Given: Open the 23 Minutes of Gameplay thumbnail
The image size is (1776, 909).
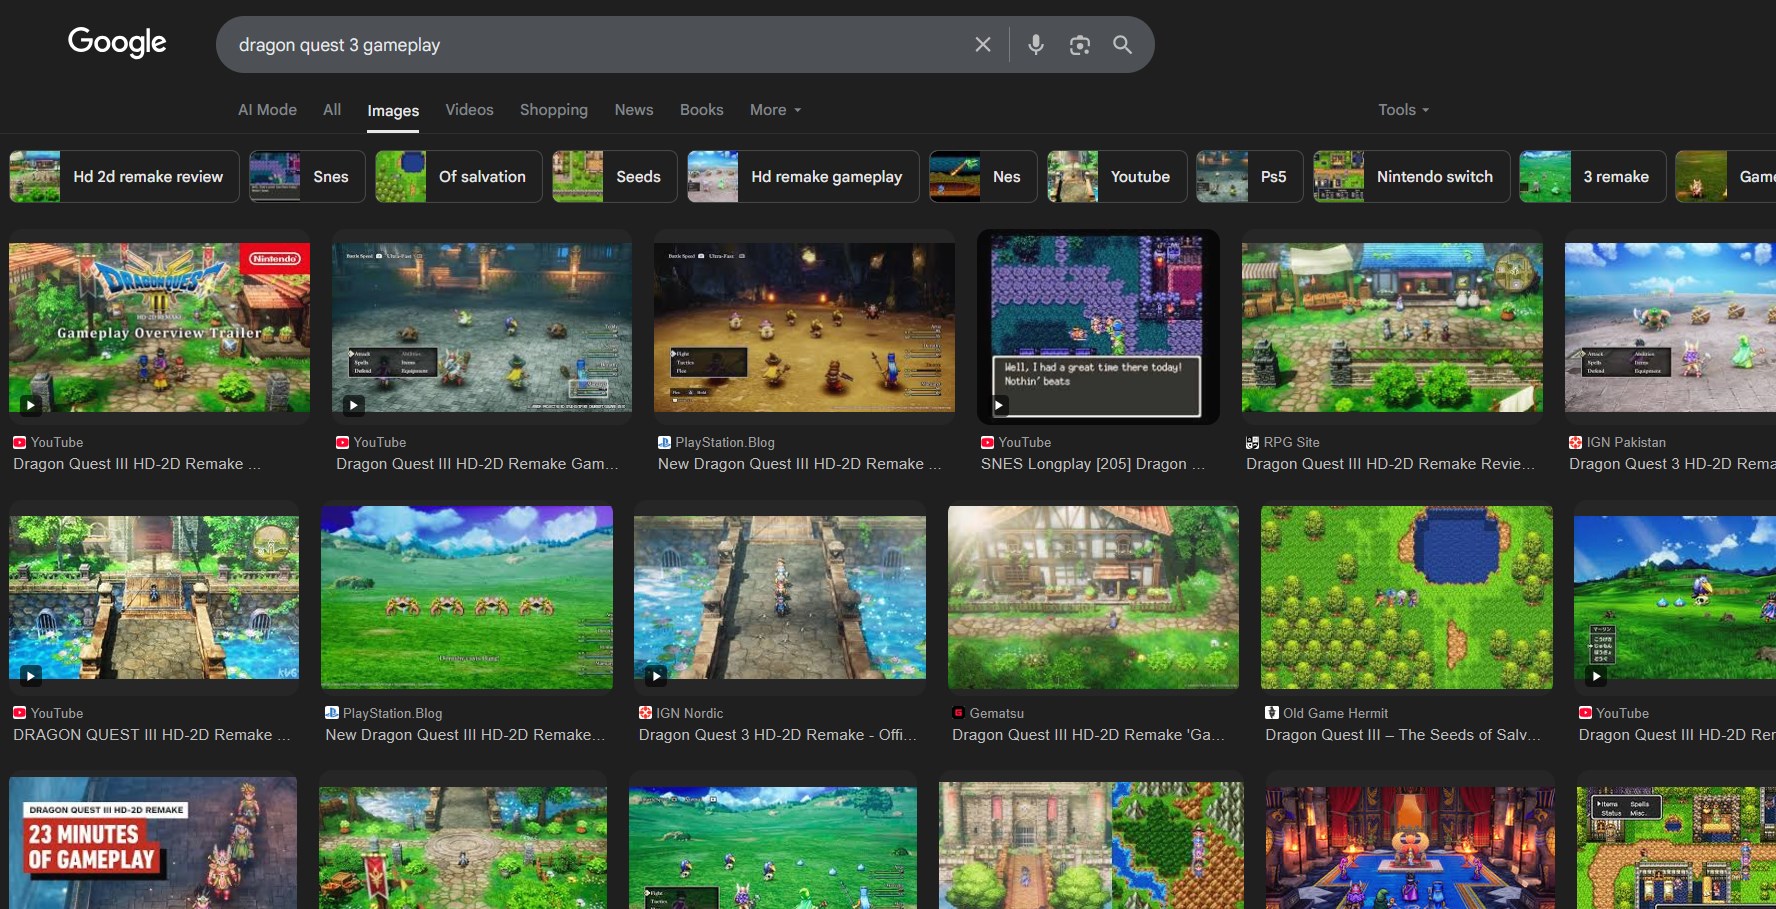Looking at the screenshot, I should tap(153, 843).
